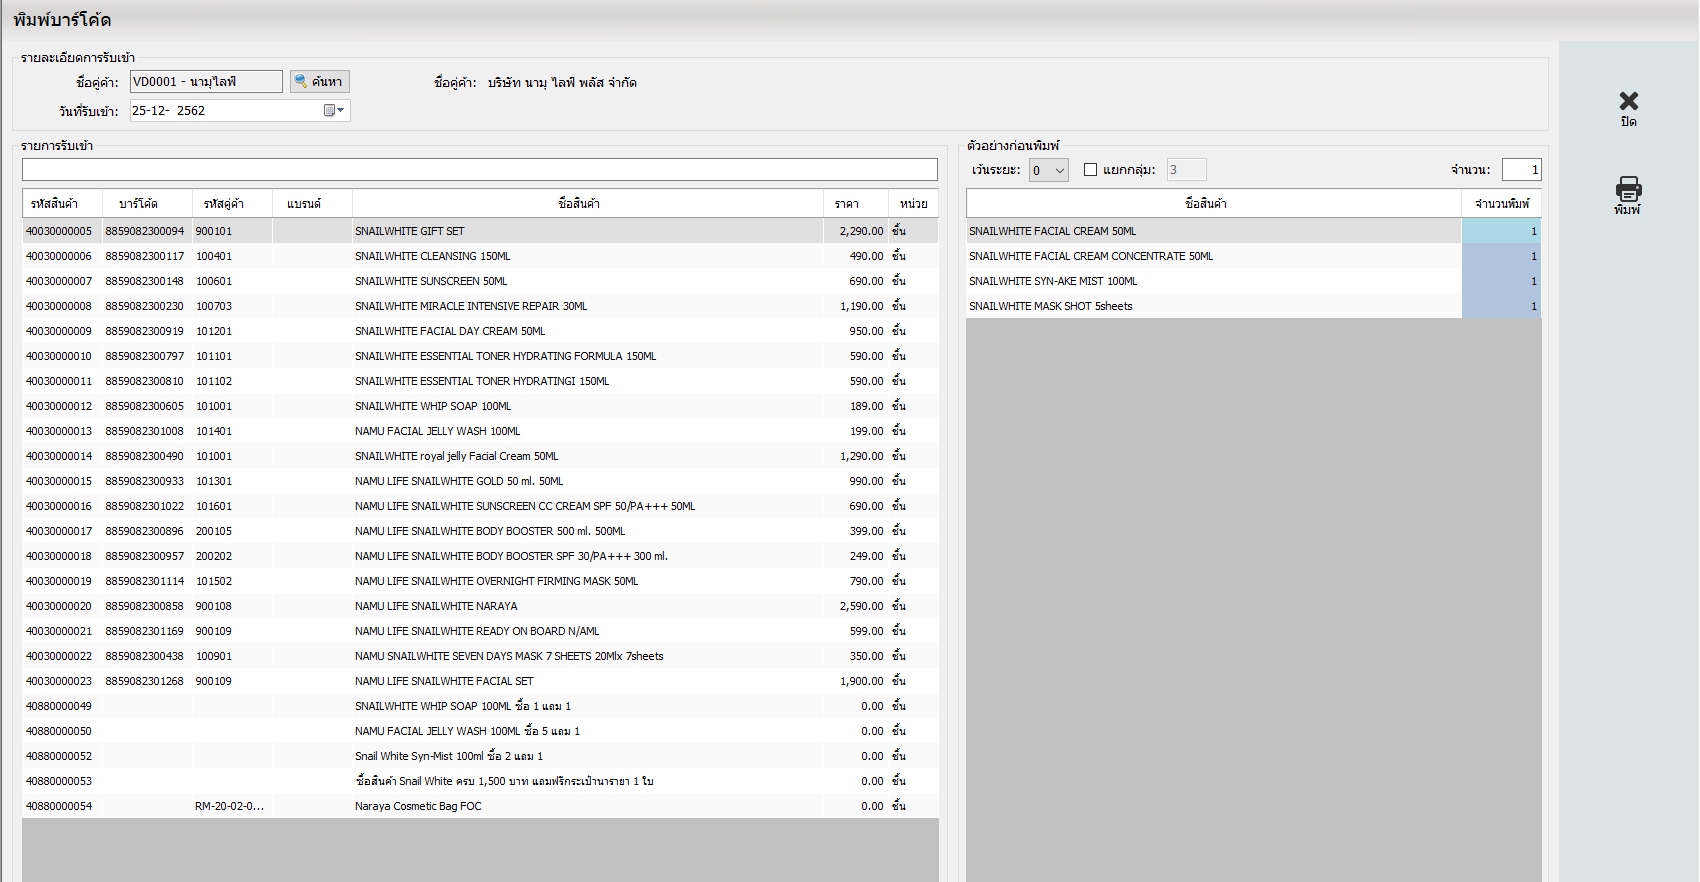Select NAMU LIFE SNAILWHITE OVERNIGHT FIRMING MASK

(x=480, y=581)
